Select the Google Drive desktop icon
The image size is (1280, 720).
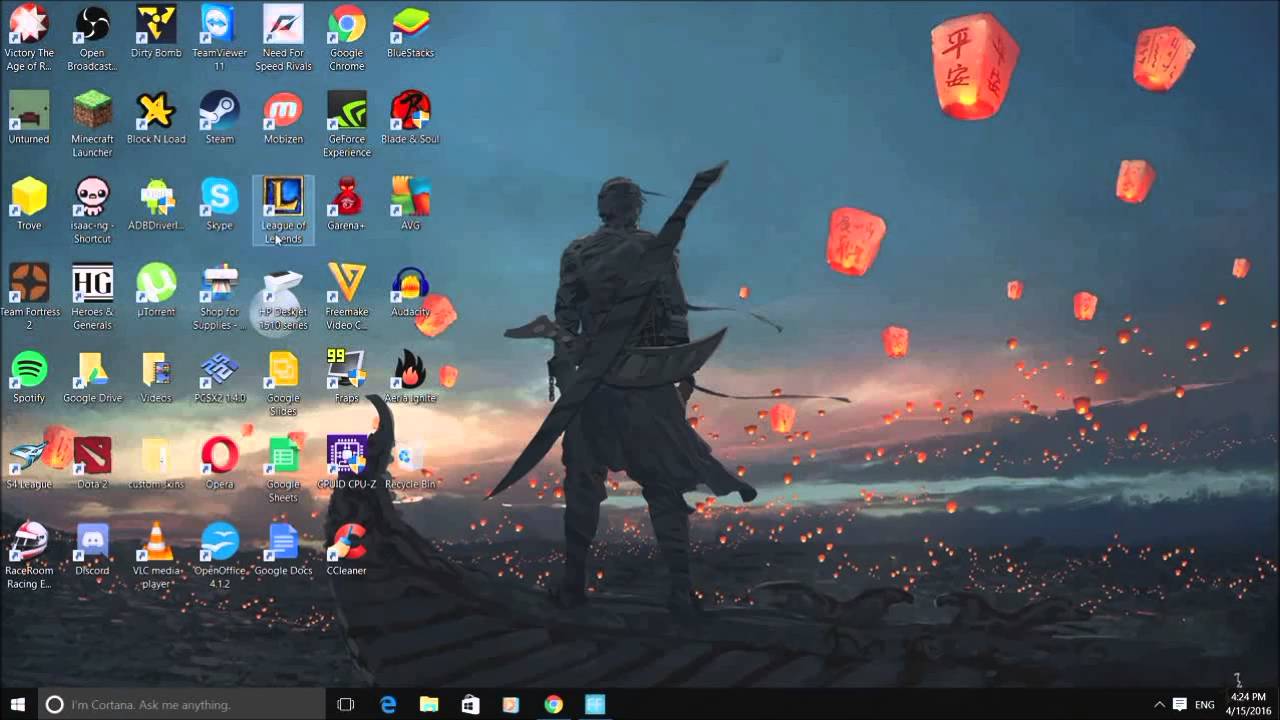(x=92, y=377)
